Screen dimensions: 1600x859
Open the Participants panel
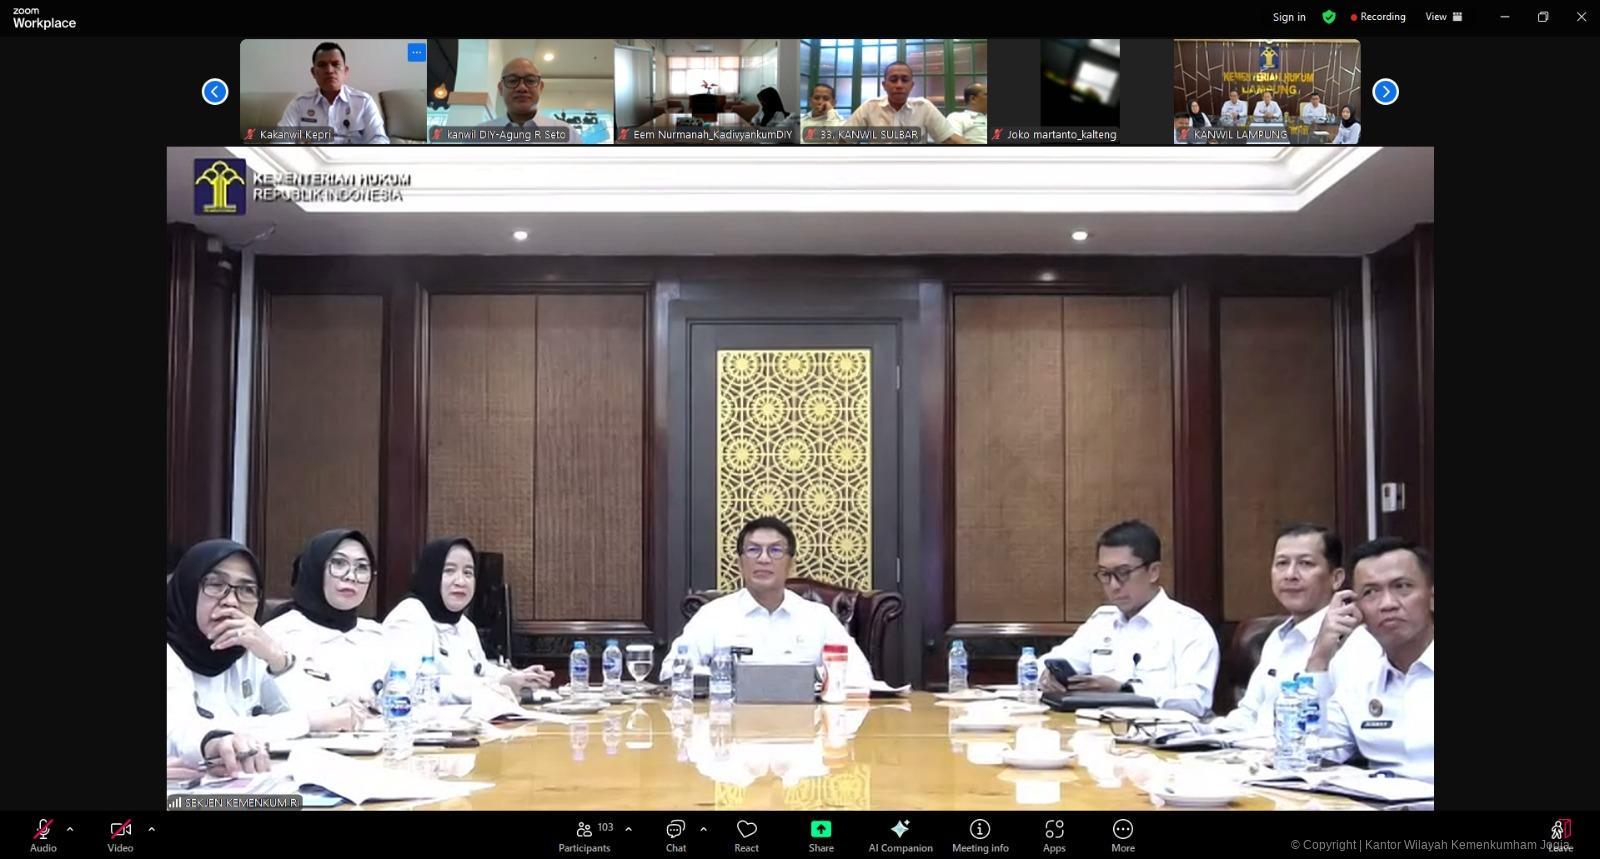[x=585, y=835]
